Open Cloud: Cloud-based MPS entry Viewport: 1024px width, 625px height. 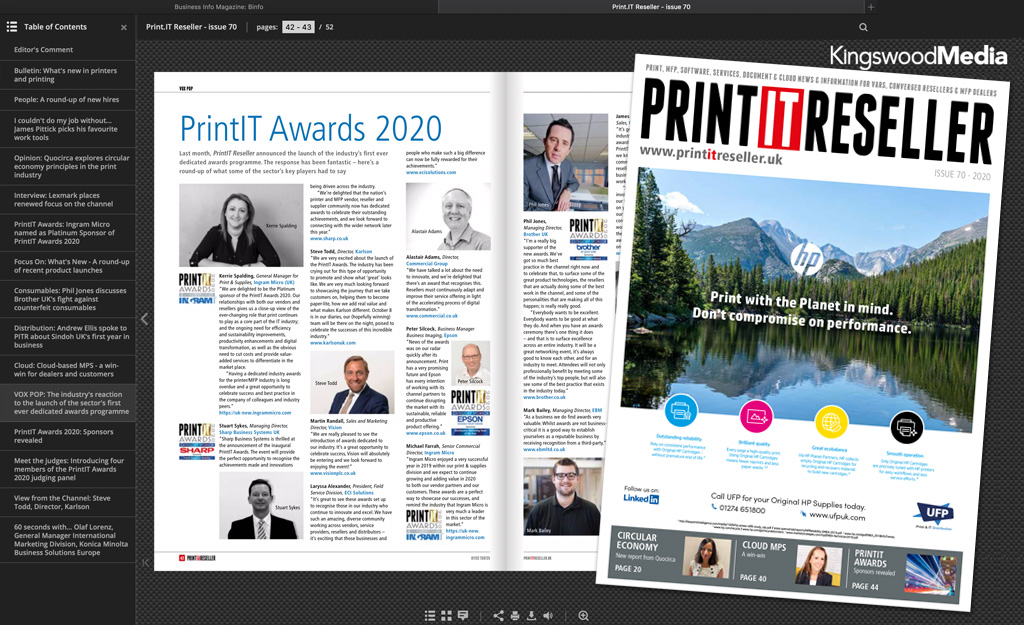pos(68,370)
